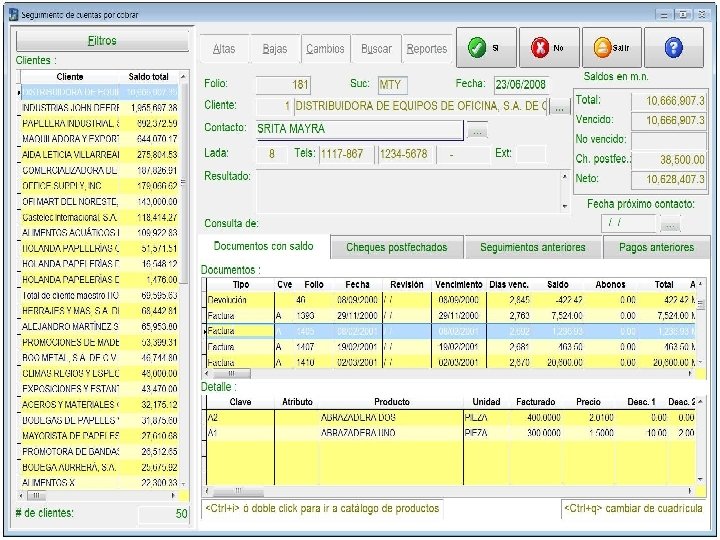720x540 pixels.
Task: View the Pagos anteriores tab
Action: pos(656,247)
